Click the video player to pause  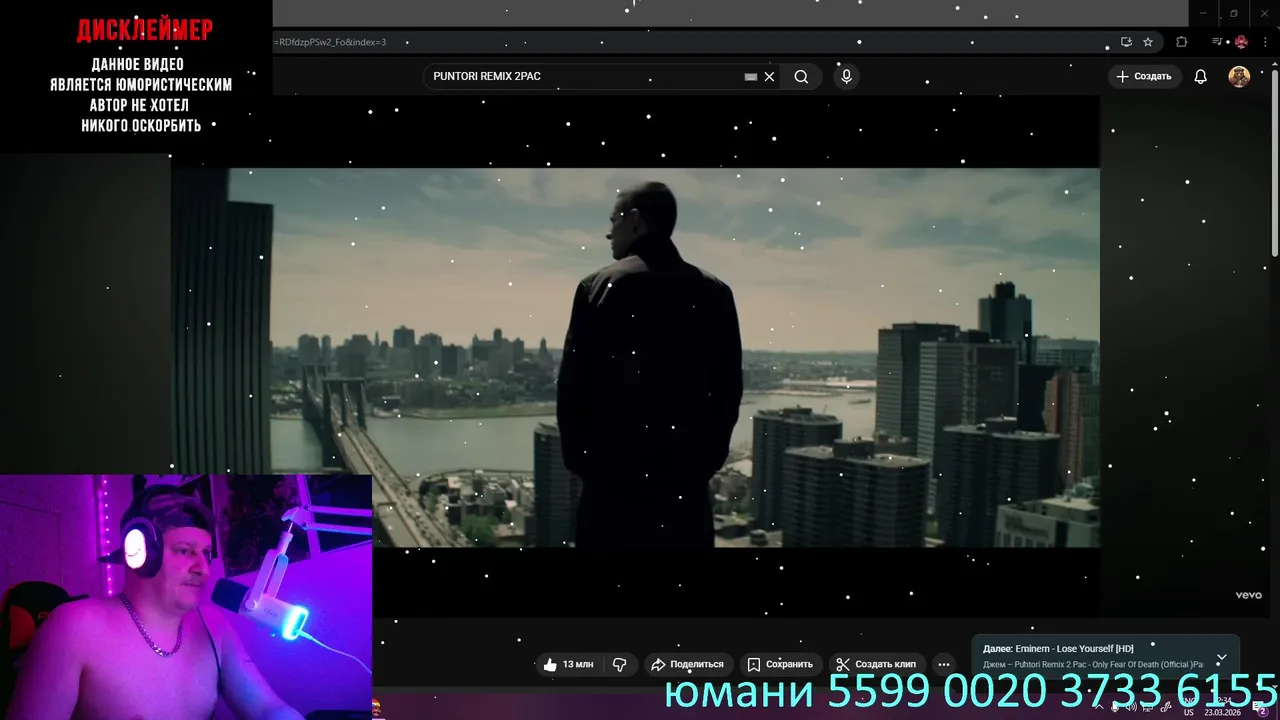point(635,357)
